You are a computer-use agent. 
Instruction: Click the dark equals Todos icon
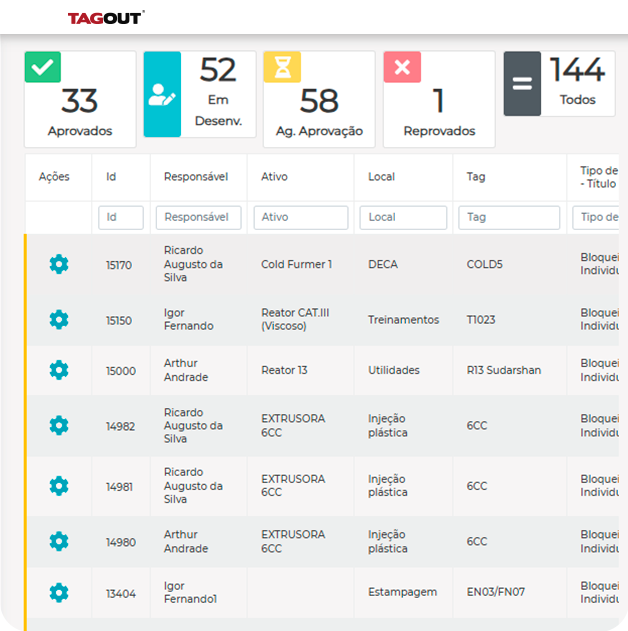click(522, 84)
